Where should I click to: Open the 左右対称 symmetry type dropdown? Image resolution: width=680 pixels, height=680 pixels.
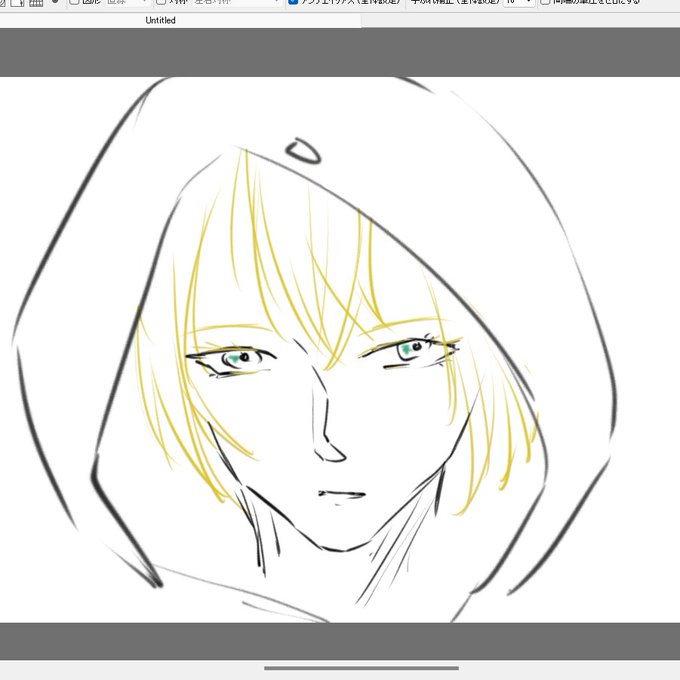[237, 2]
